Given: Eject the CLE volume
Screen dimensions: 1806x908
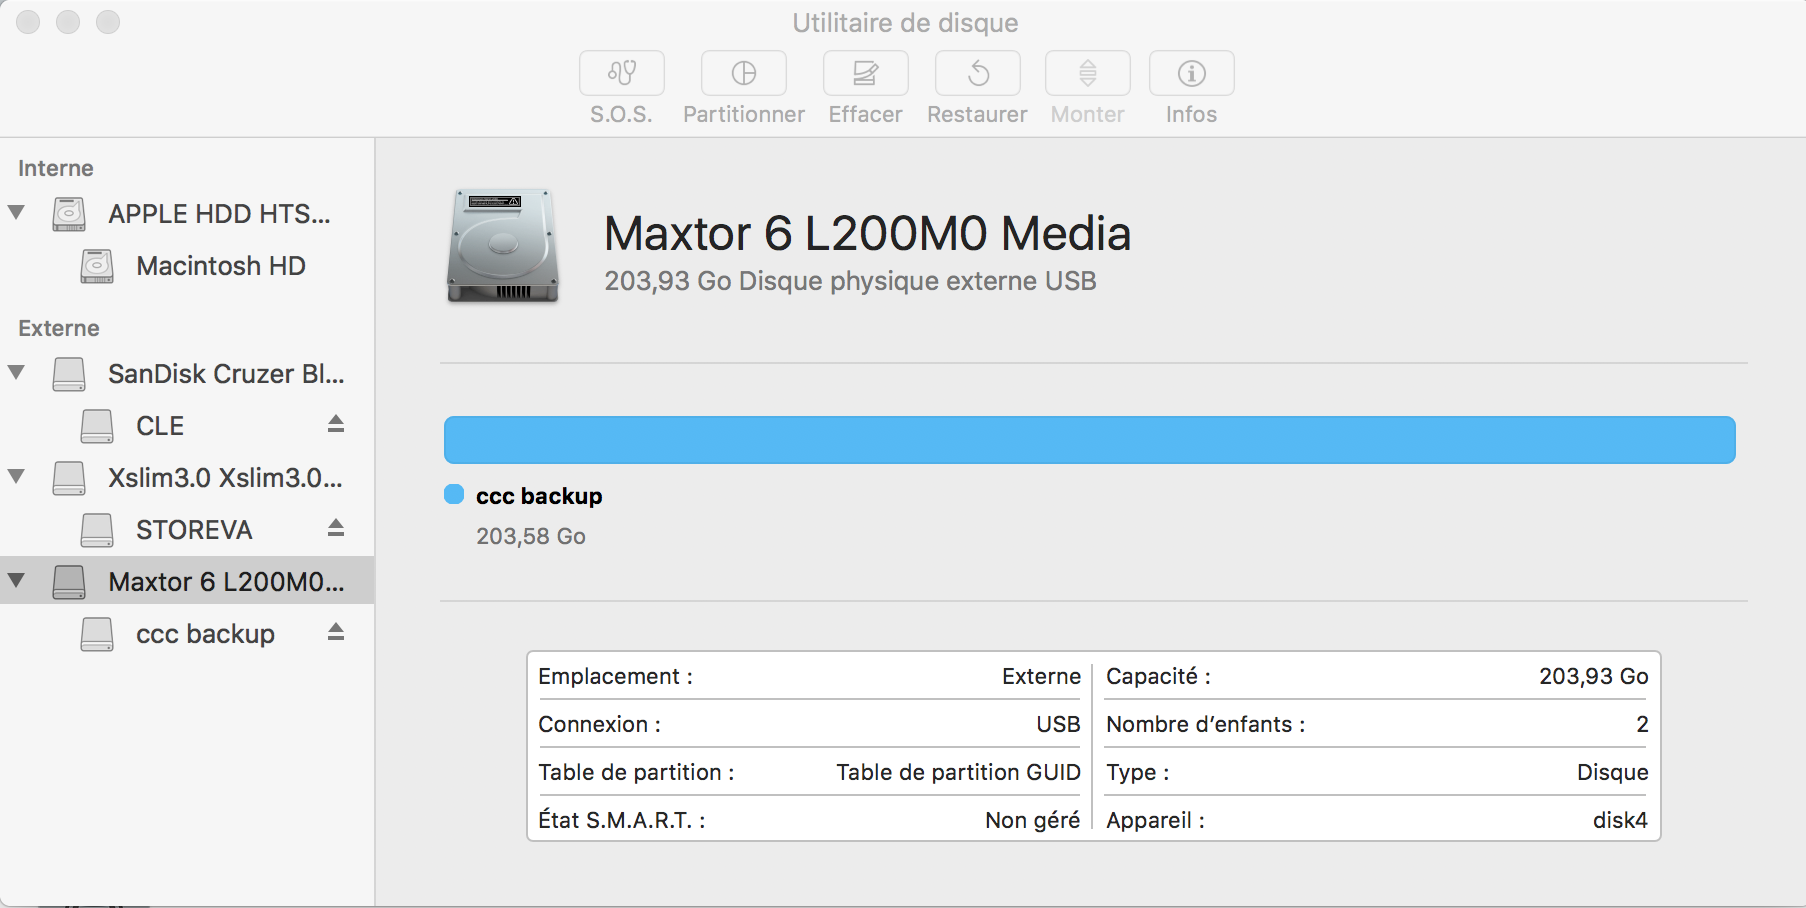Looking at the screenshot, I should (x=336, y=425).
